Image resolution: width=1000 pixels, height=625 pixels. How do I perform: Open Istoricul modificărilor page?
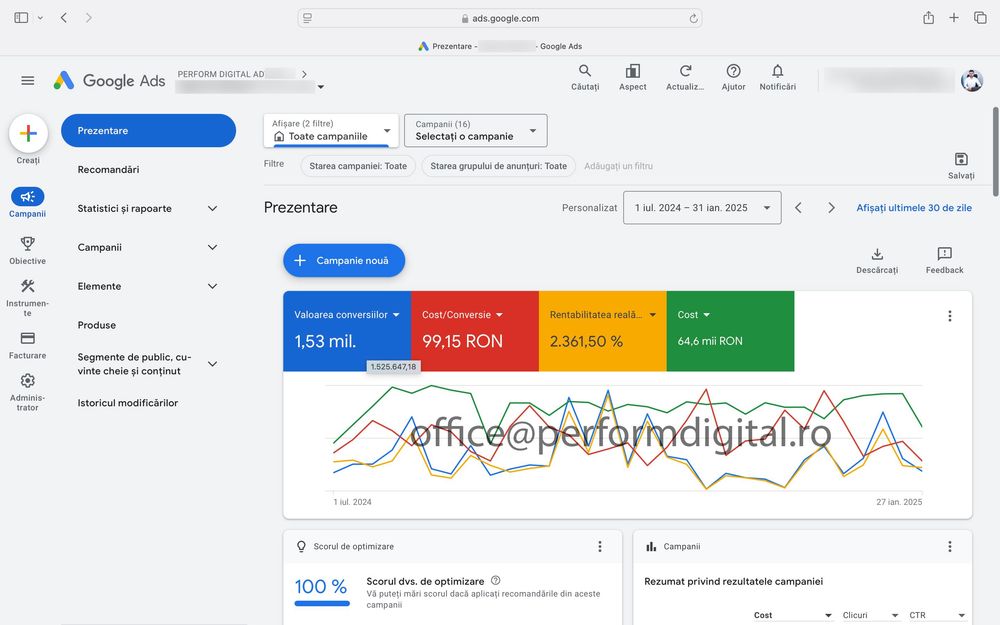click(x=128, y=403)
